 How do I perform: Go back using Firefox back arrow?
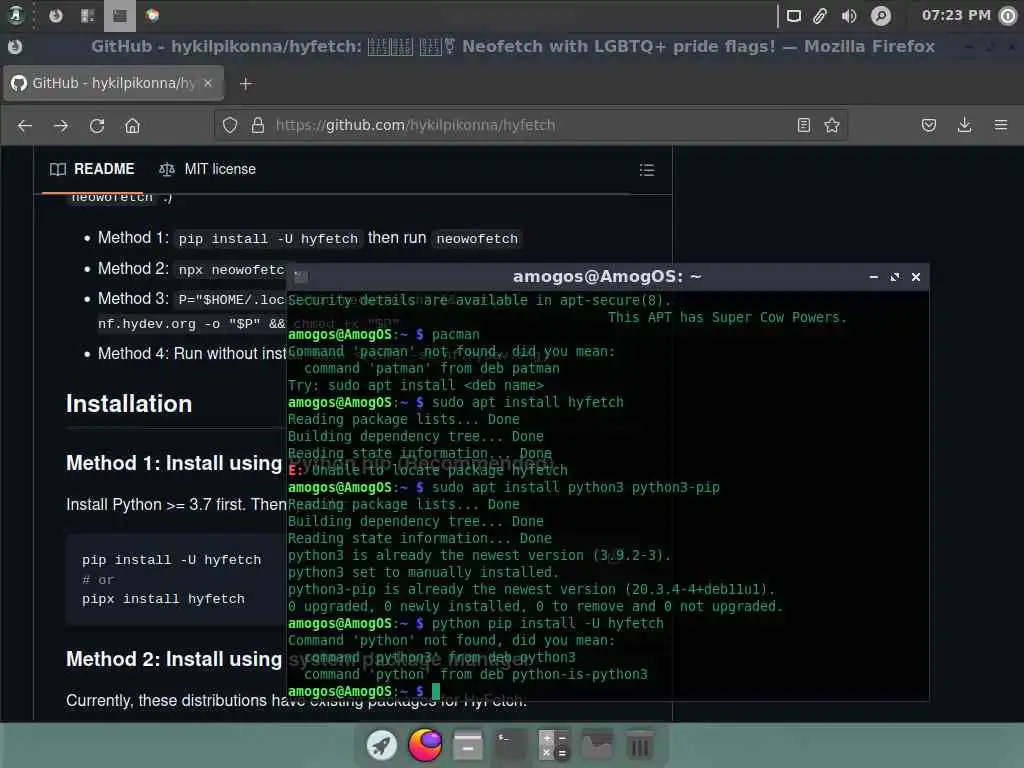25,125
